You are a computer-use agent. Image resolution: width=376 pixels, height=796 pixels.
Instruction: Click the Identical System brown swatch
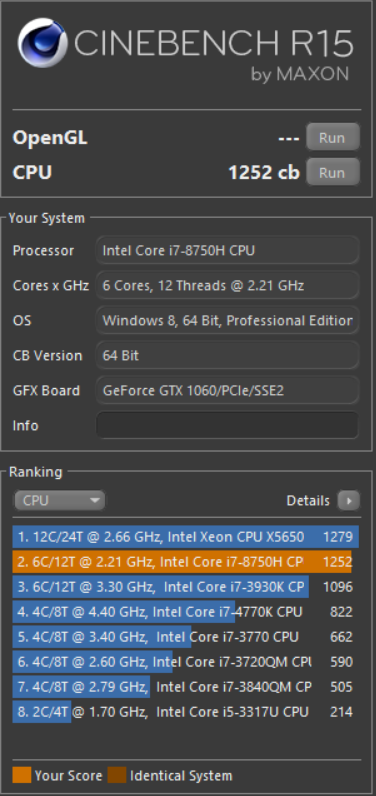pyautogui.click(x=117, y=776)
